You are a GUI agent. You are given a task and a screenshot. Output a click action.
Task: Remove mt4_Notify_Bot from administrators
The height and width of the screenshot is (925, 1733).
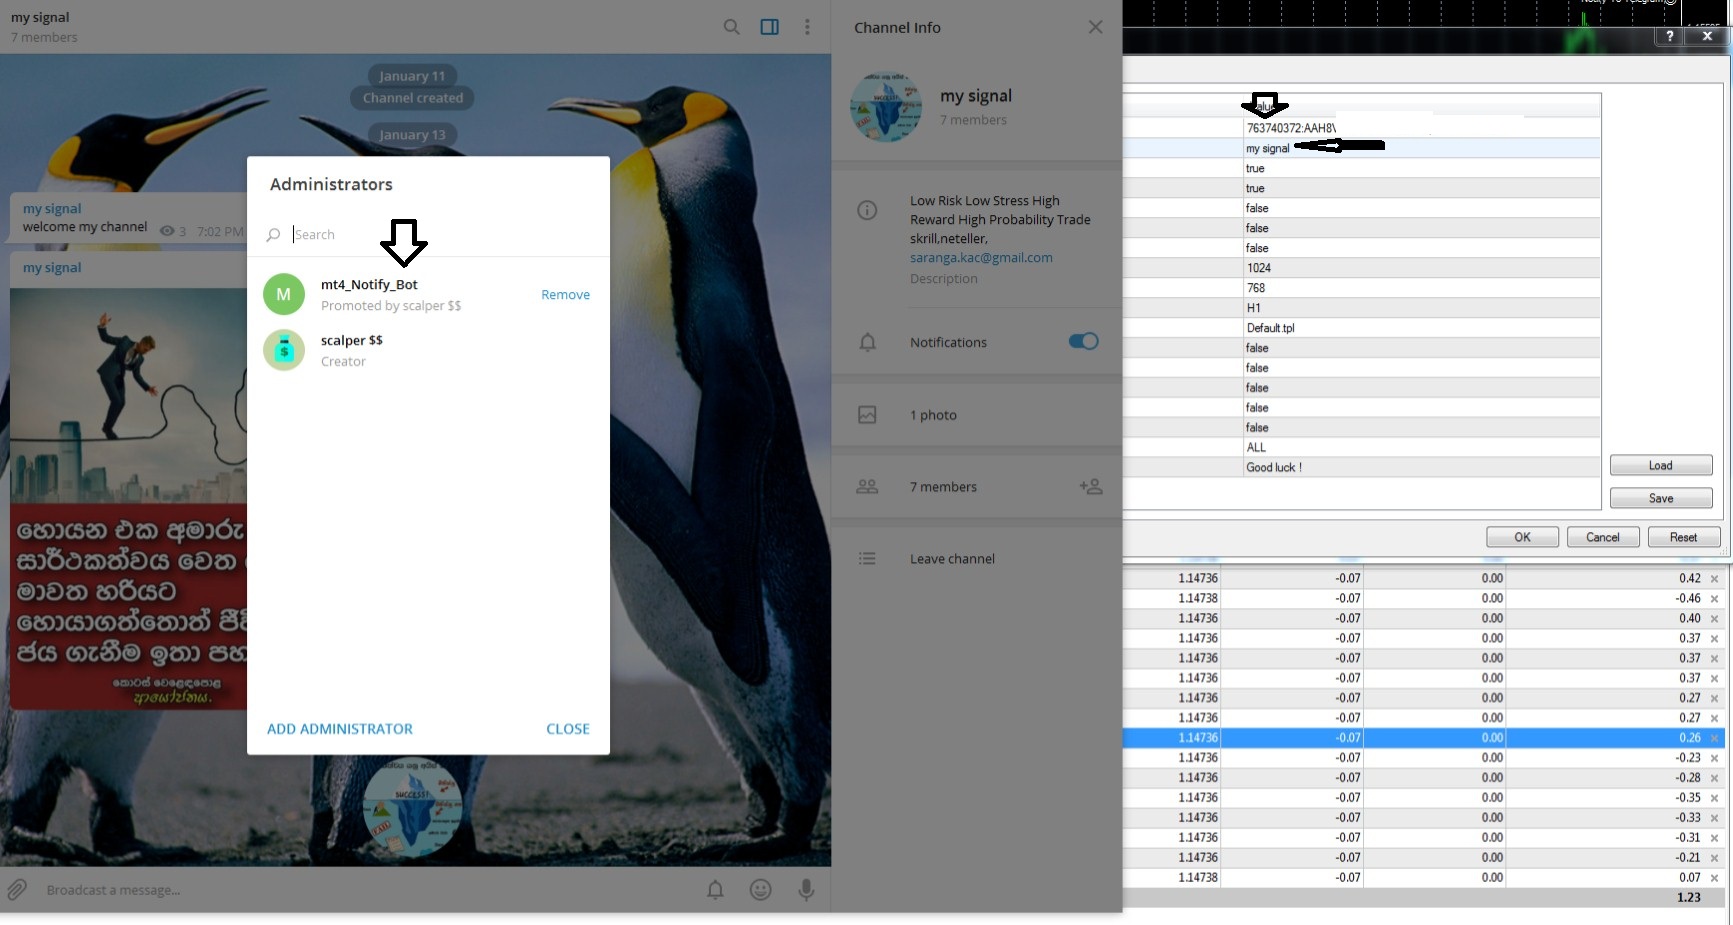click(x=565, y=294)
